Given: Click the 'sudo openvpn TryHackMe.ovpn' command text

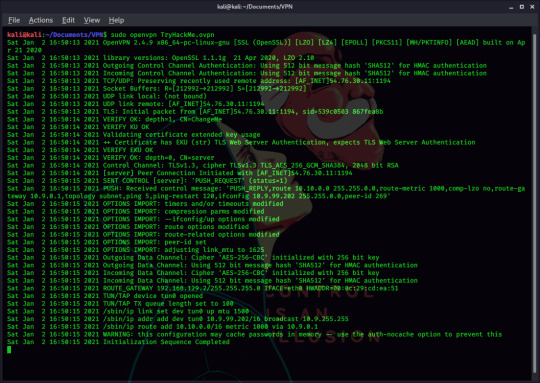Looking at the screenshot, I should pyautogui.click(x=162, y=35).
